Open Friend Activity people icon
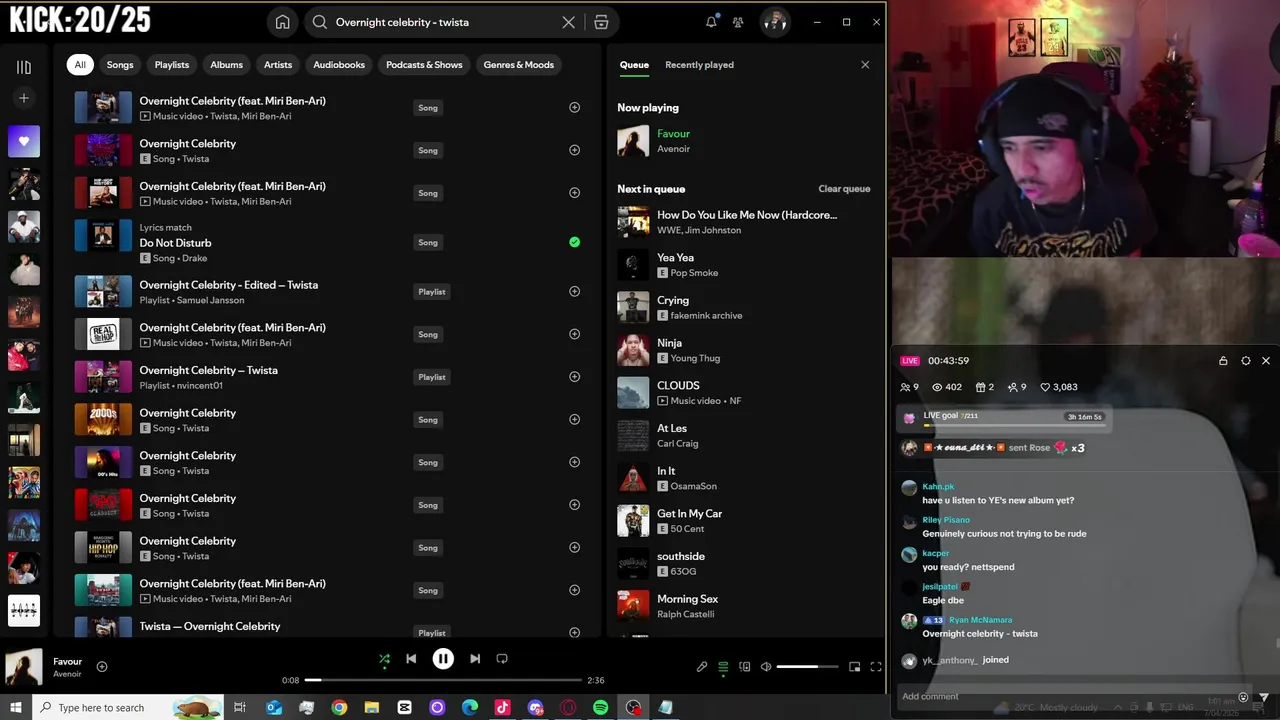 pos(738,22)
